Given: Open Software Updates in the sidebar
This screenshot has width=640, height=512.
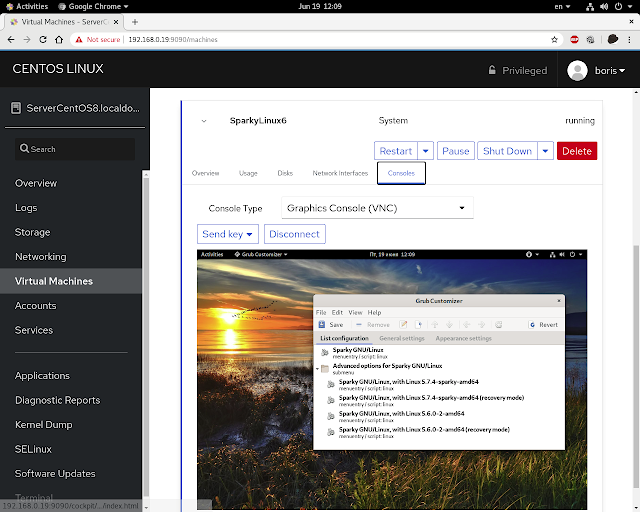Looking at the screenshot, I should click(55, 474).
